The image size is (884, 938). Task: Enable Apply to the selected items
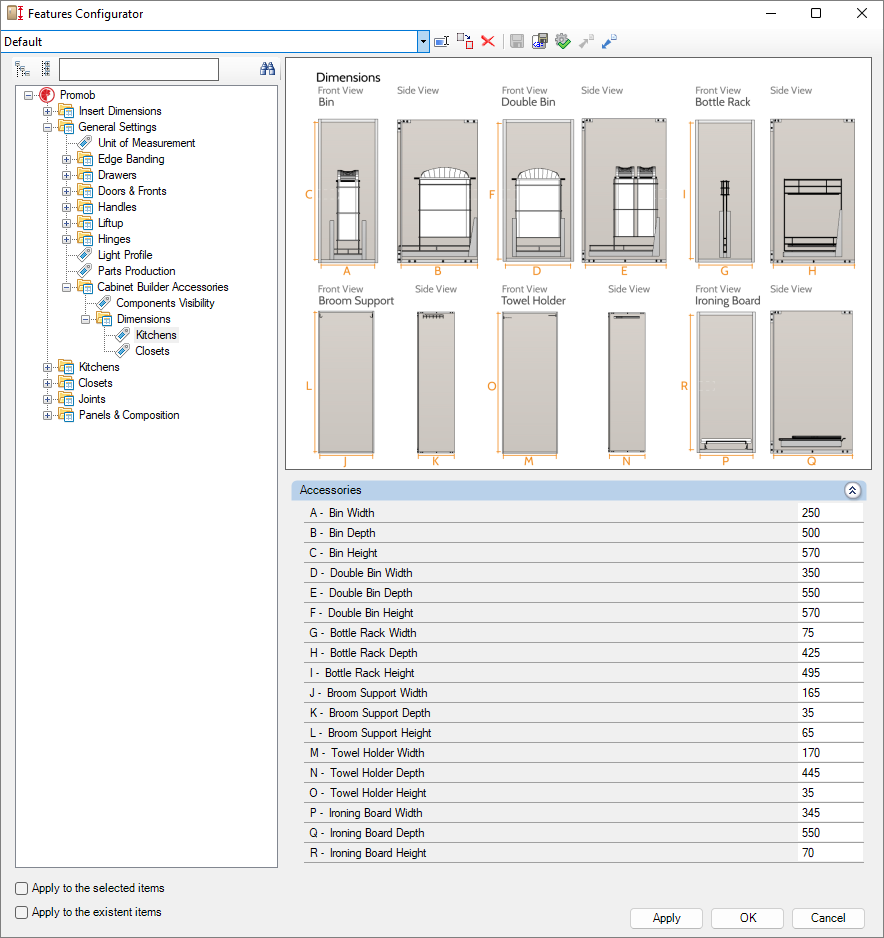22,888
